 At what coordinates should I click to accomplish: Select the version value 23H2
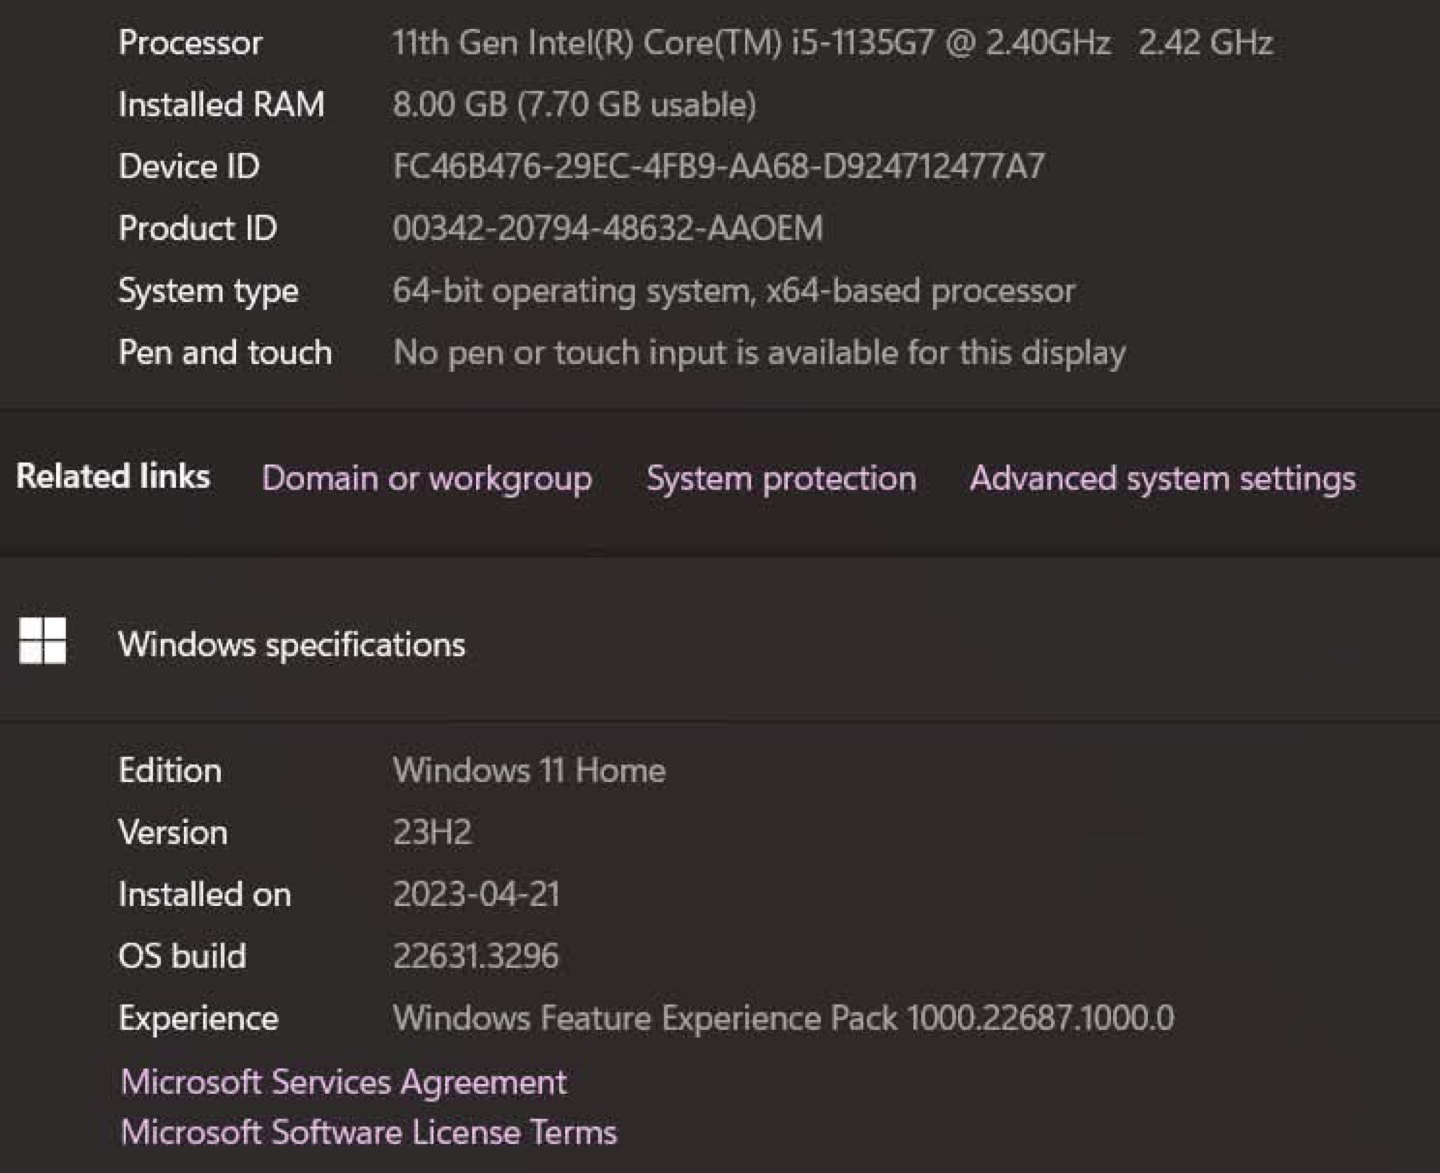[x=432, y=832]
